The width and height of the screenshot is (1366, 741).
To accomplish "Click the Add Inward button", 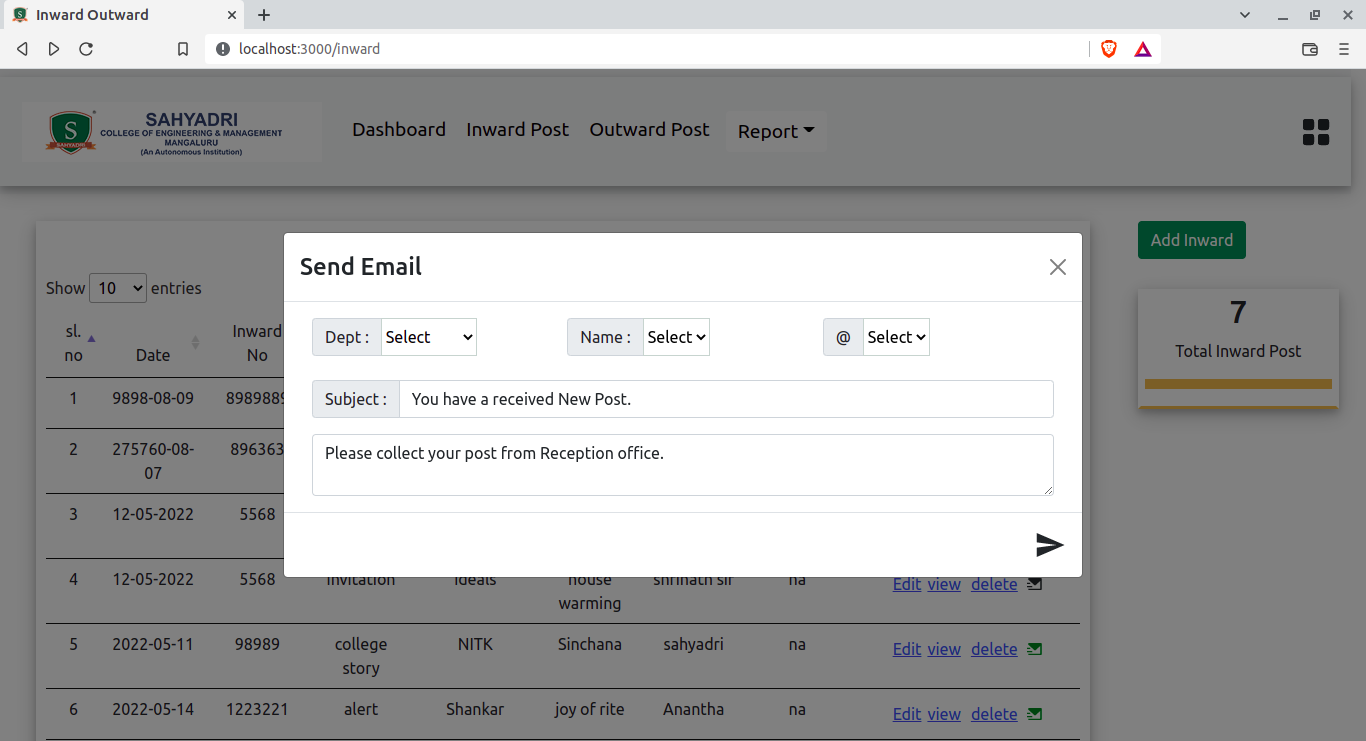I will [1191, 240].
